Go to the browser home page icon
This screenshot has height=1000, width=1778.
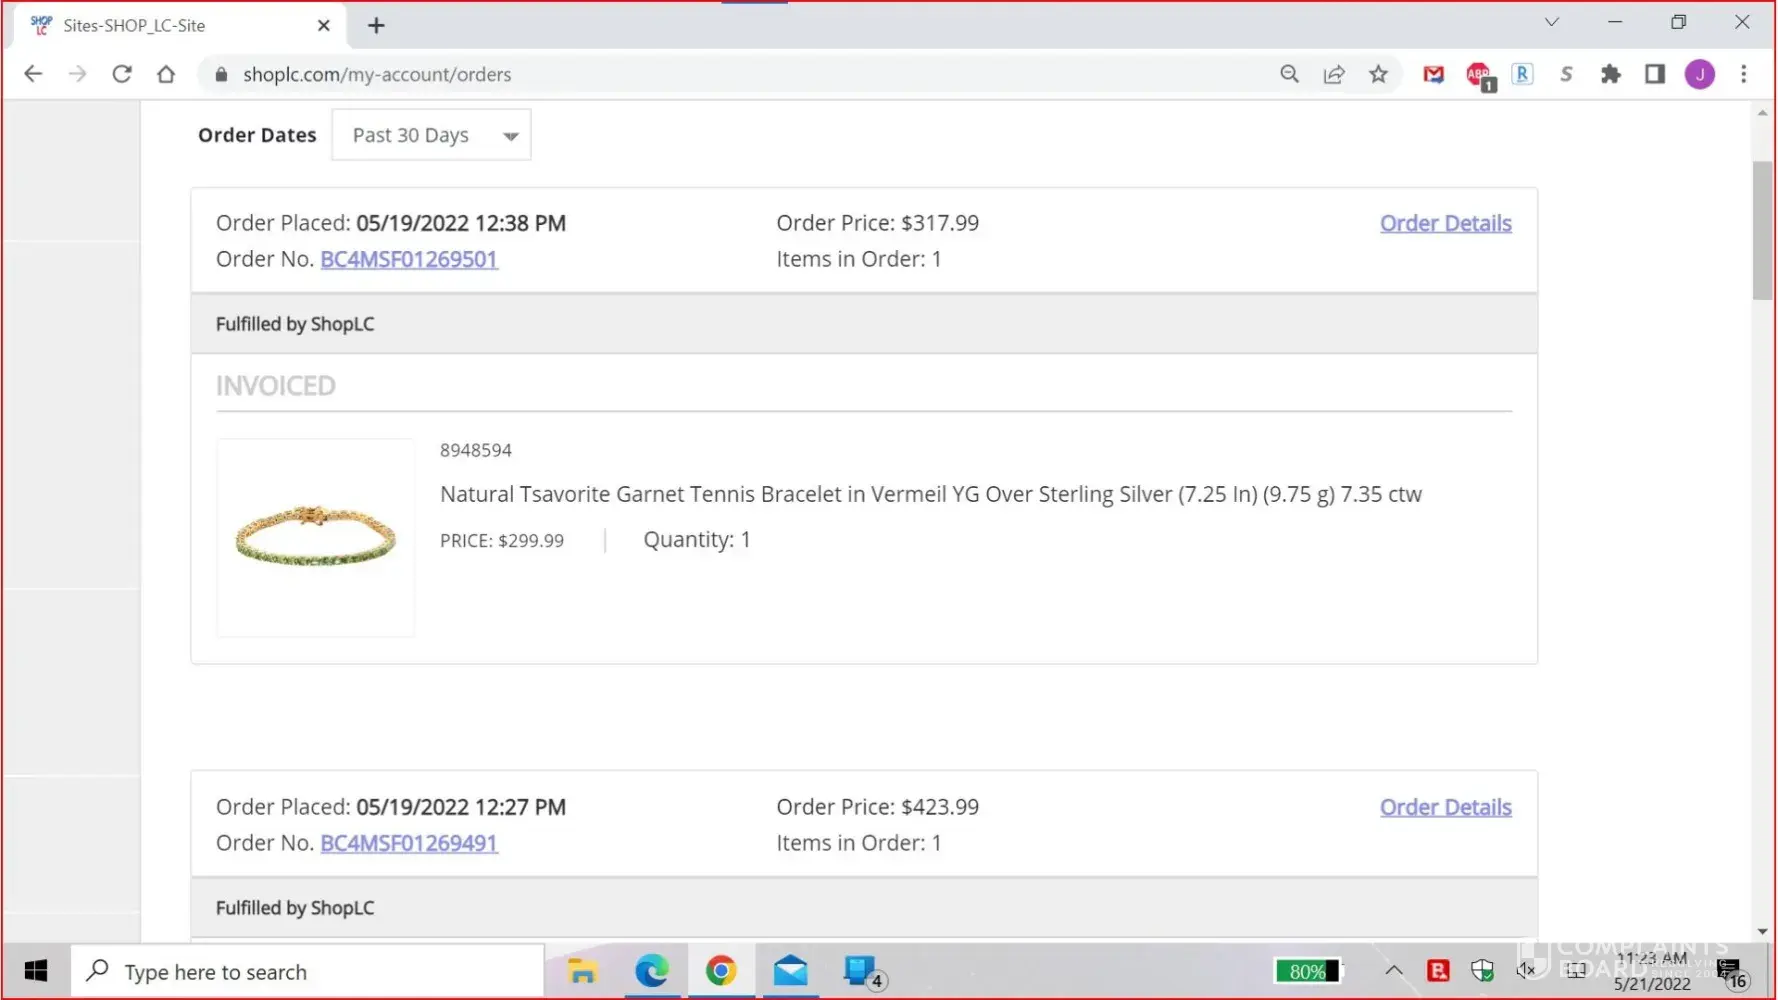[166, 74]
